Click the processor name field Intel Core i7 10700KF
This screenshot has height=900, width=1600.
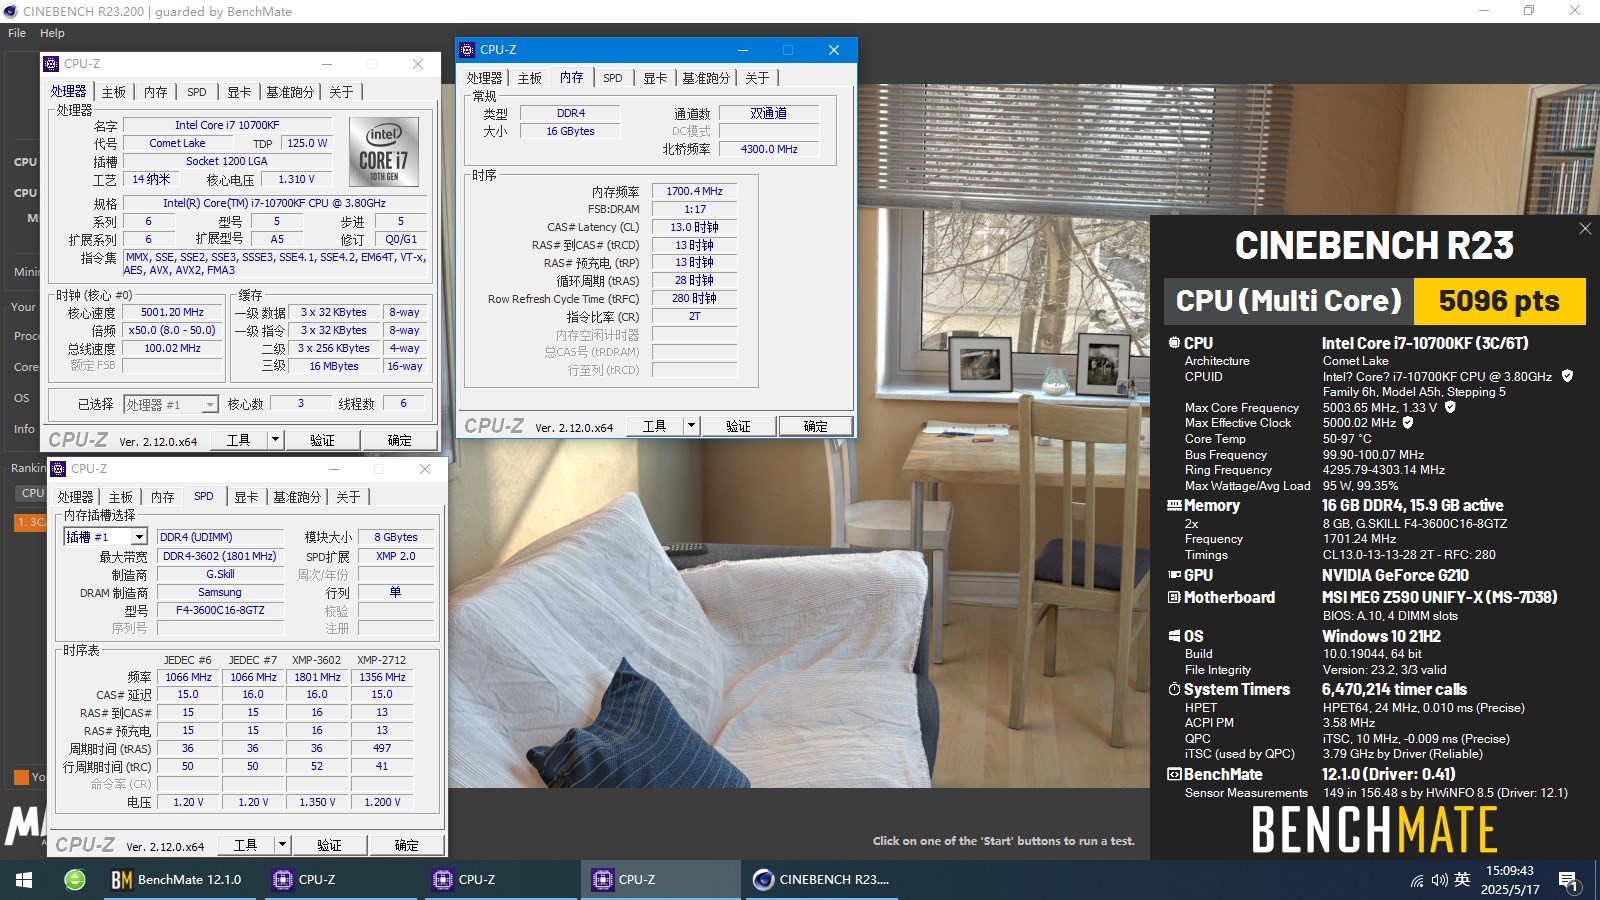pyautogui.click(x=226, y=125)
